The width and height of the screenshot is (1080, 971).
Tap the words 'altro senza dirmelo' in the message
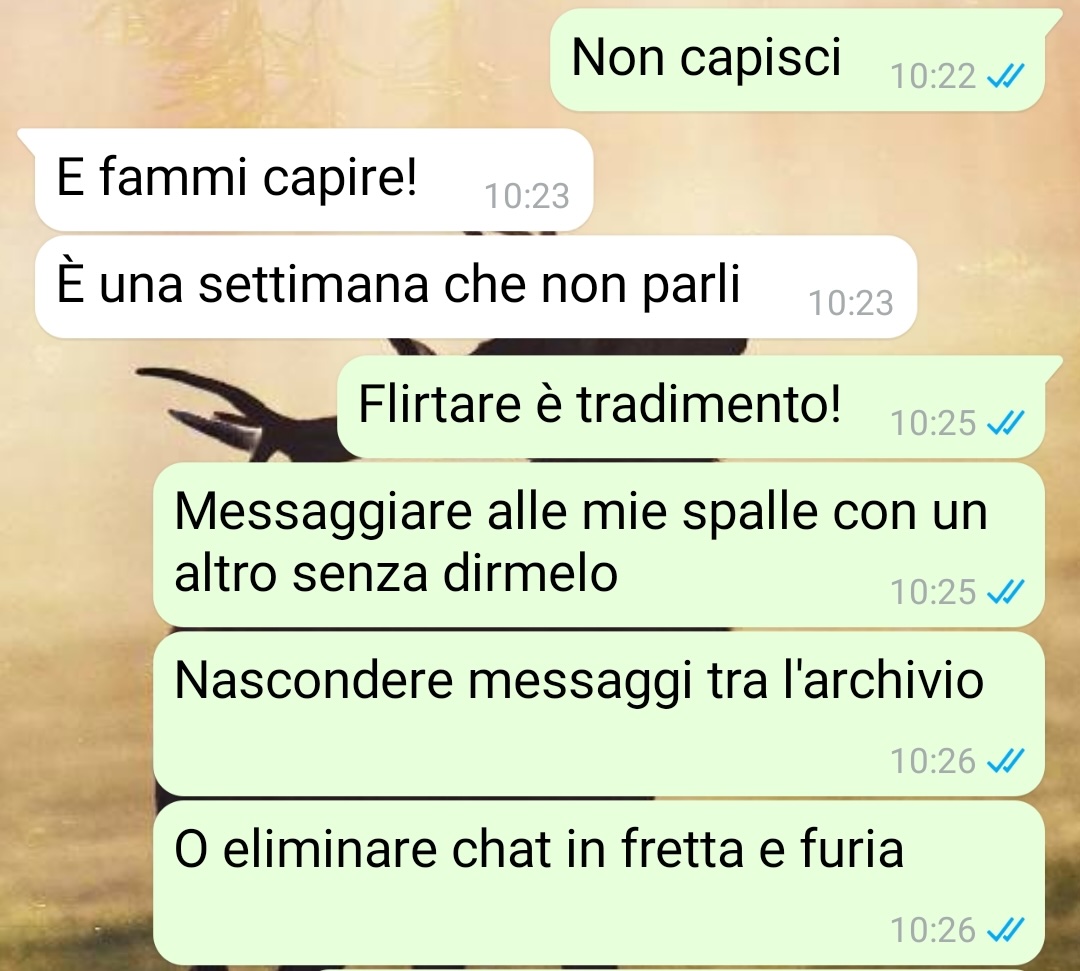(x=396, y=573)
